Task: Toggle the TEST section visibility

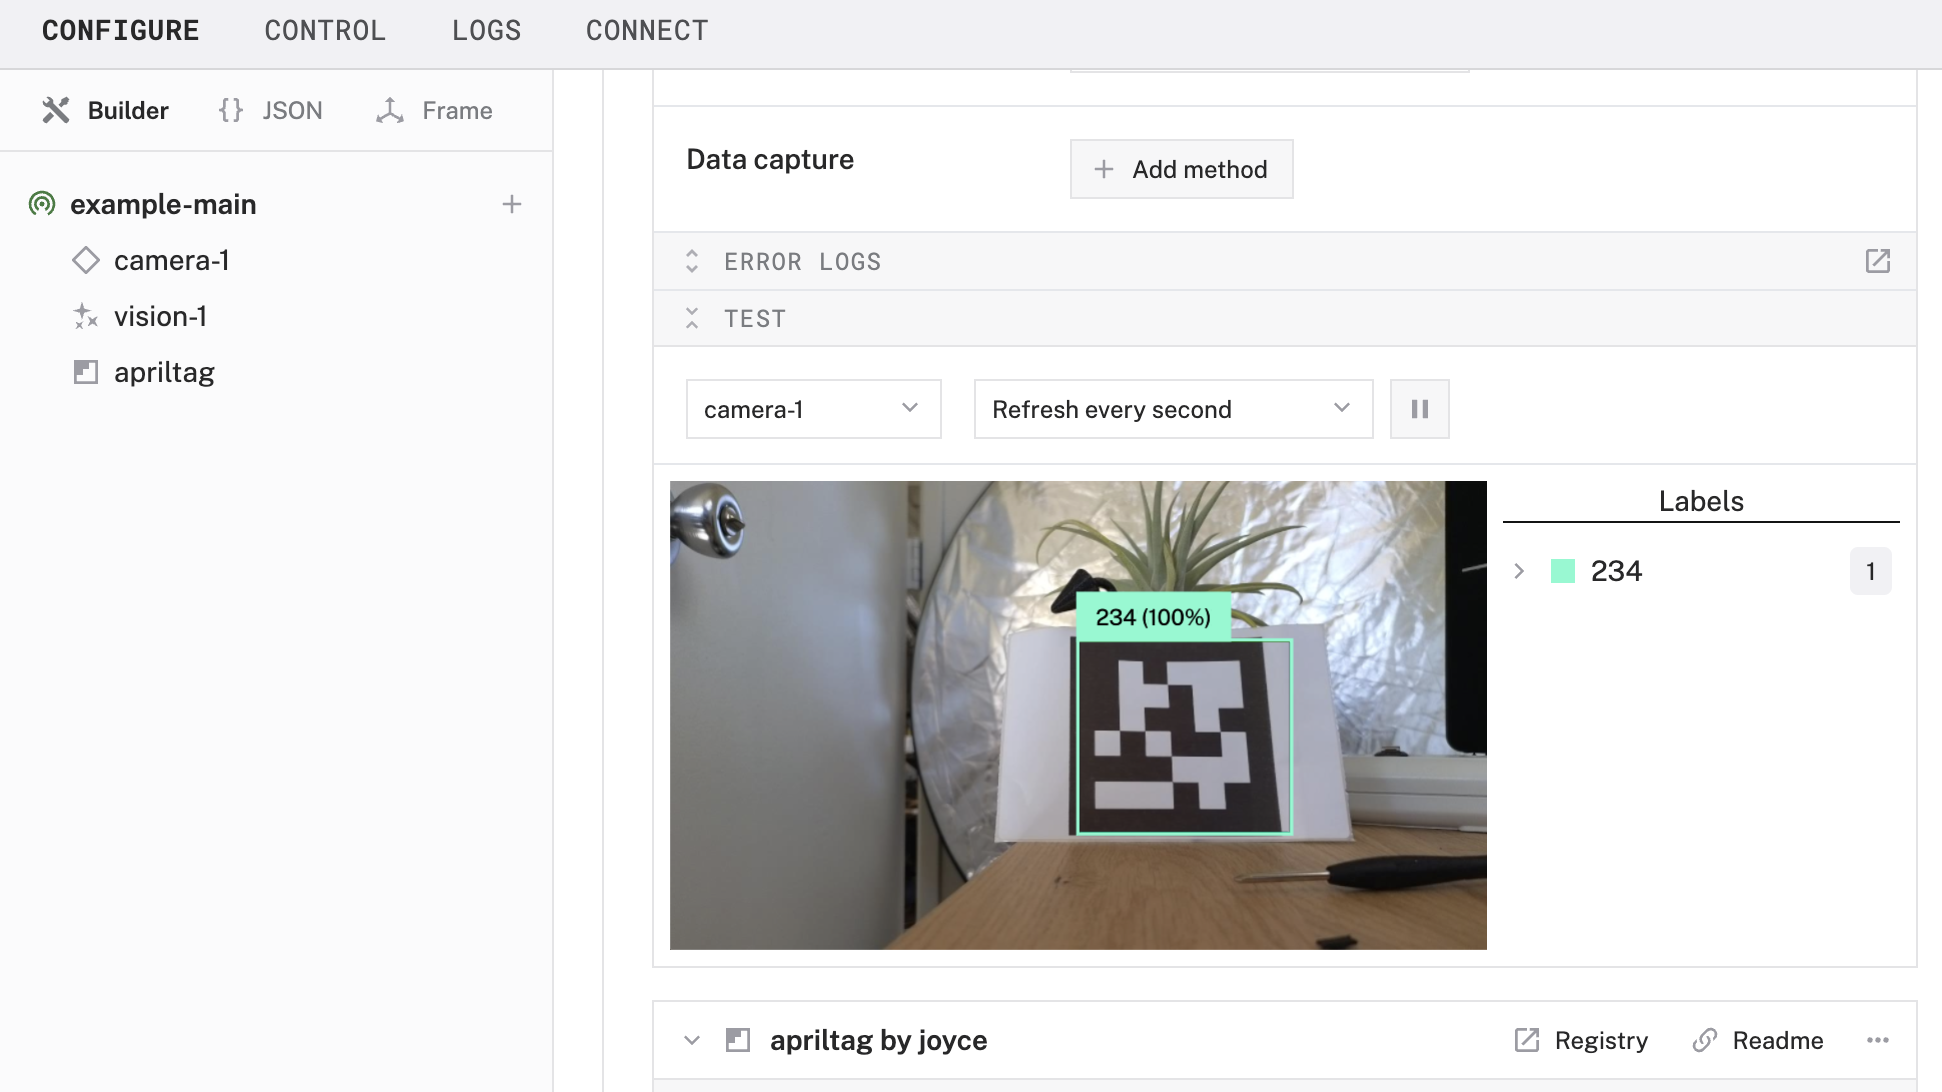Action: click(692, 317)
